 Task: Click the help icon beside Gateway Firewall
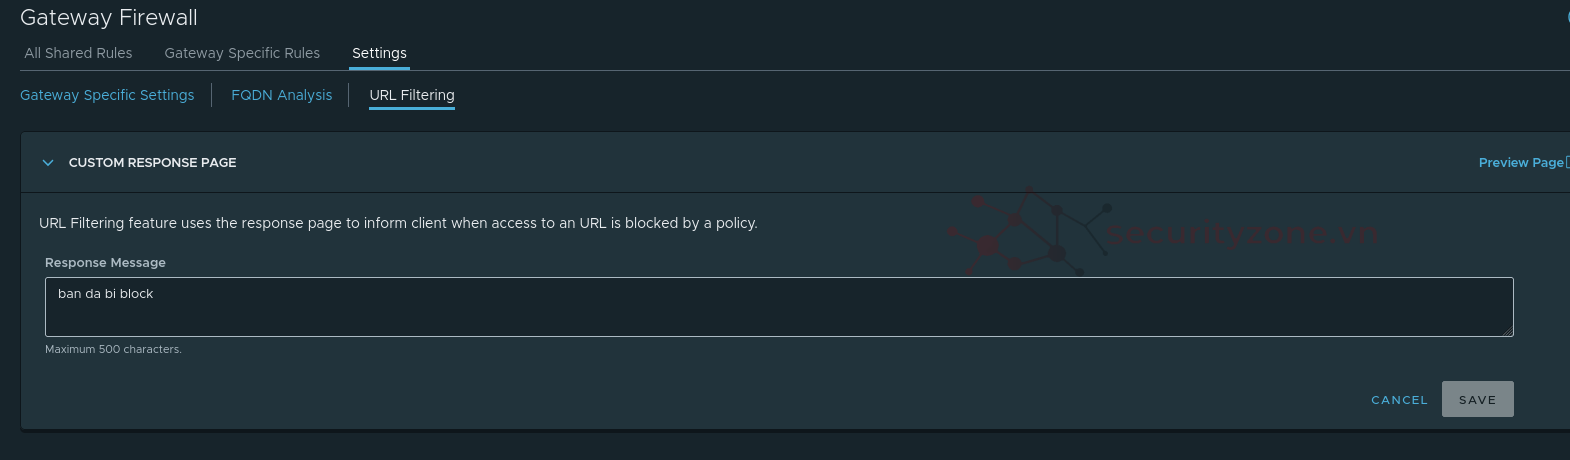pyautogui.click(x=1567, y=17)
